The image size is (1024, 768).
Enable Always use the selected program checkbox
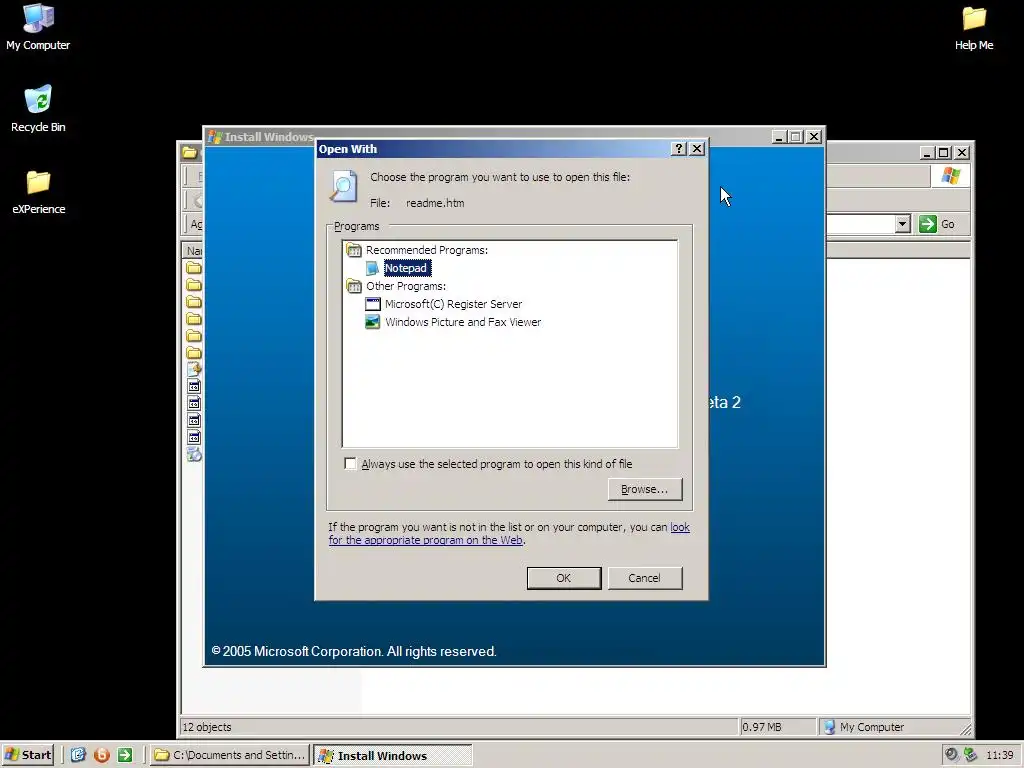click(351, 464)
